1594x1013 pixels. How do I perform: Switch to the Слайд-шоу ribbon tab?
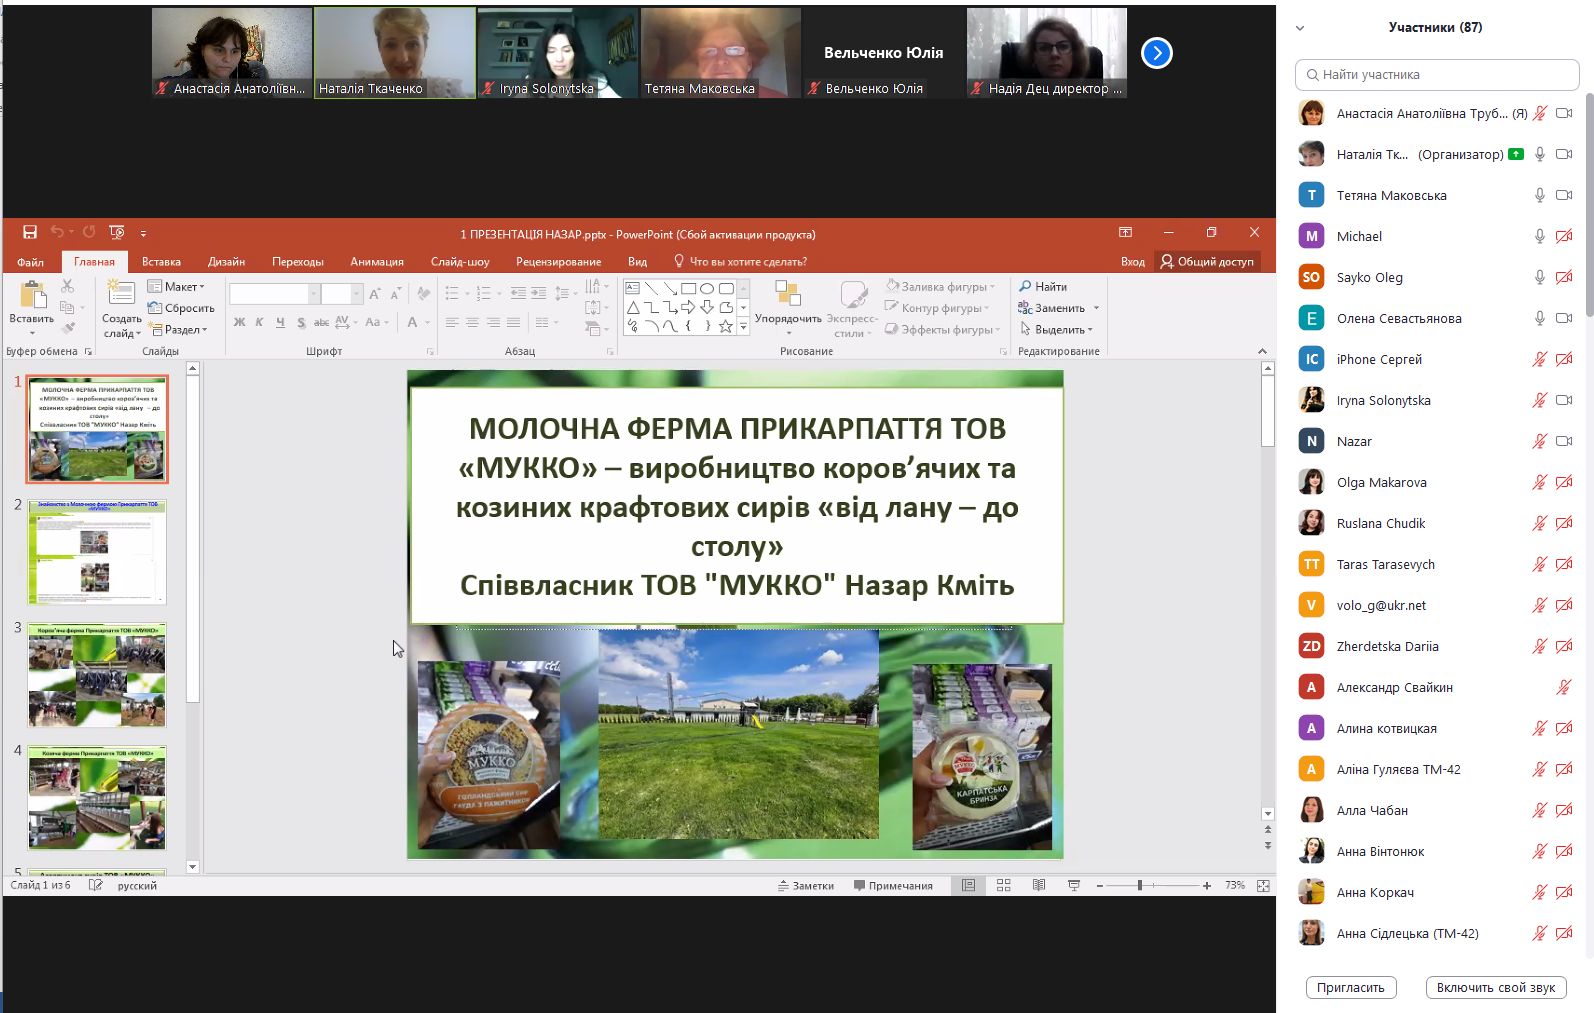click(x=460, y=262)
